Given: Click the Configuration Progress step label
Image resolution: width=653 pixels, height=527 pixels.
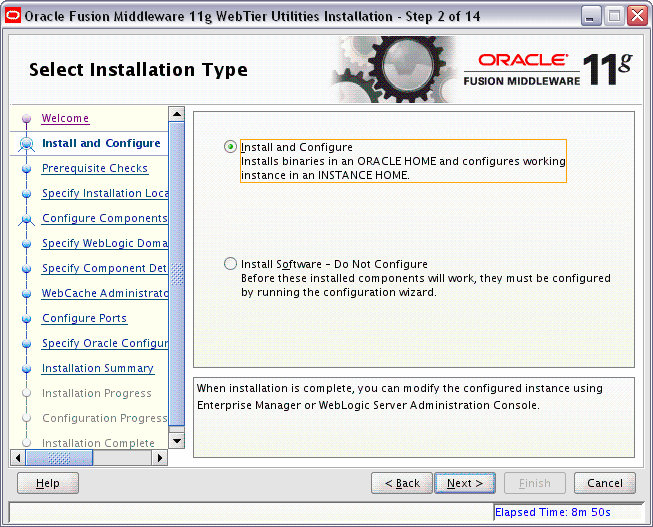Looking at the screenshot, I should coord(105,418).
